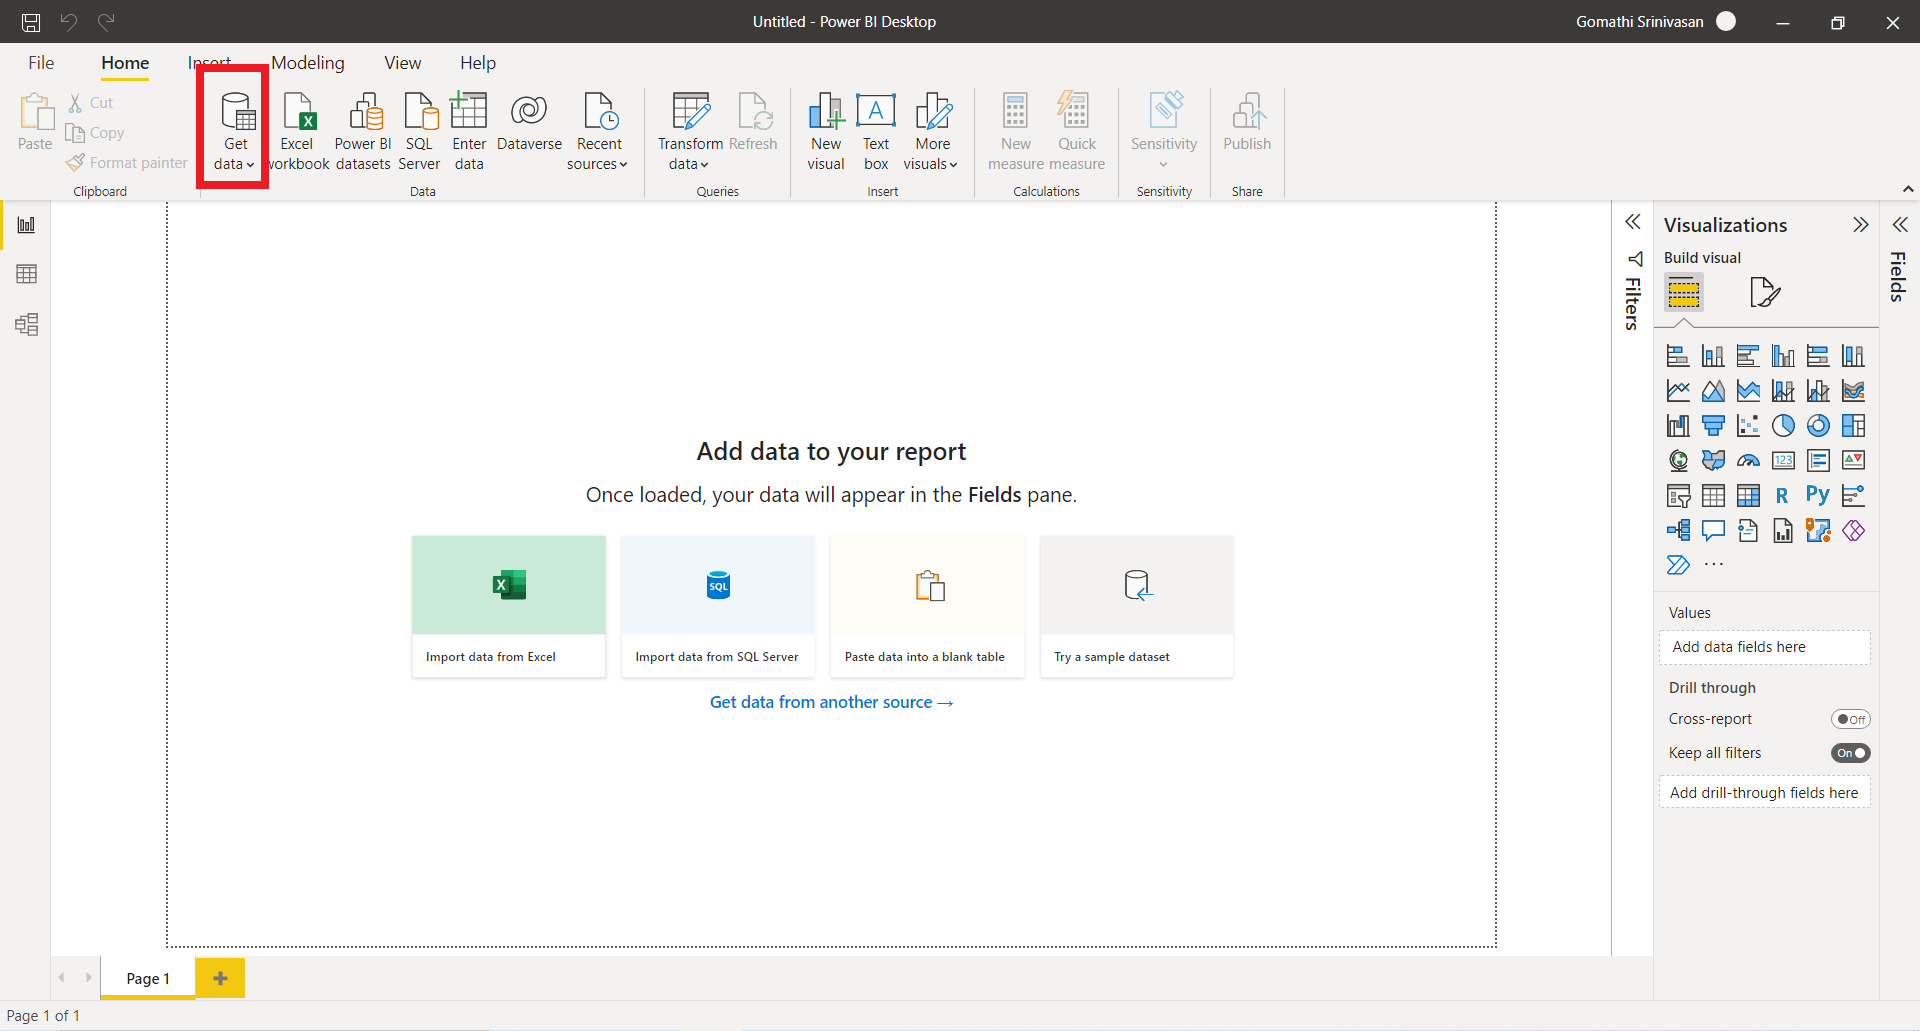Insert an R script visual

click(1783, 496)
